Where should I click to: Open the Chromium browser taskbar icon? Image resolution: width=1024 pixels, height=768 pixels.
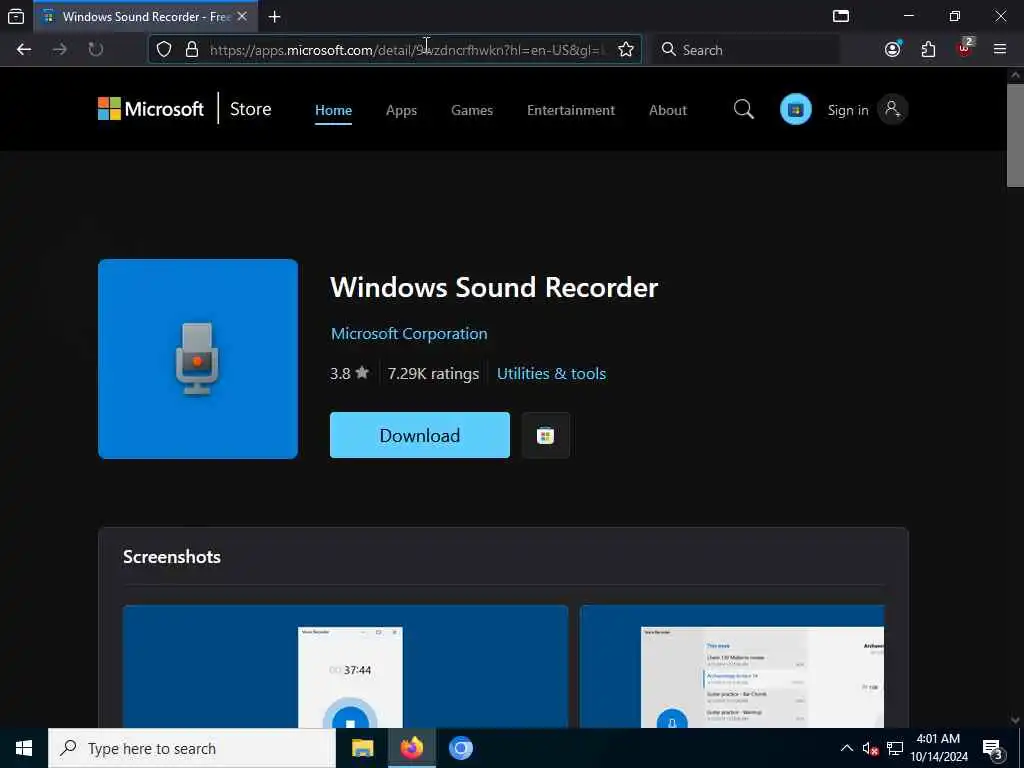460,748
